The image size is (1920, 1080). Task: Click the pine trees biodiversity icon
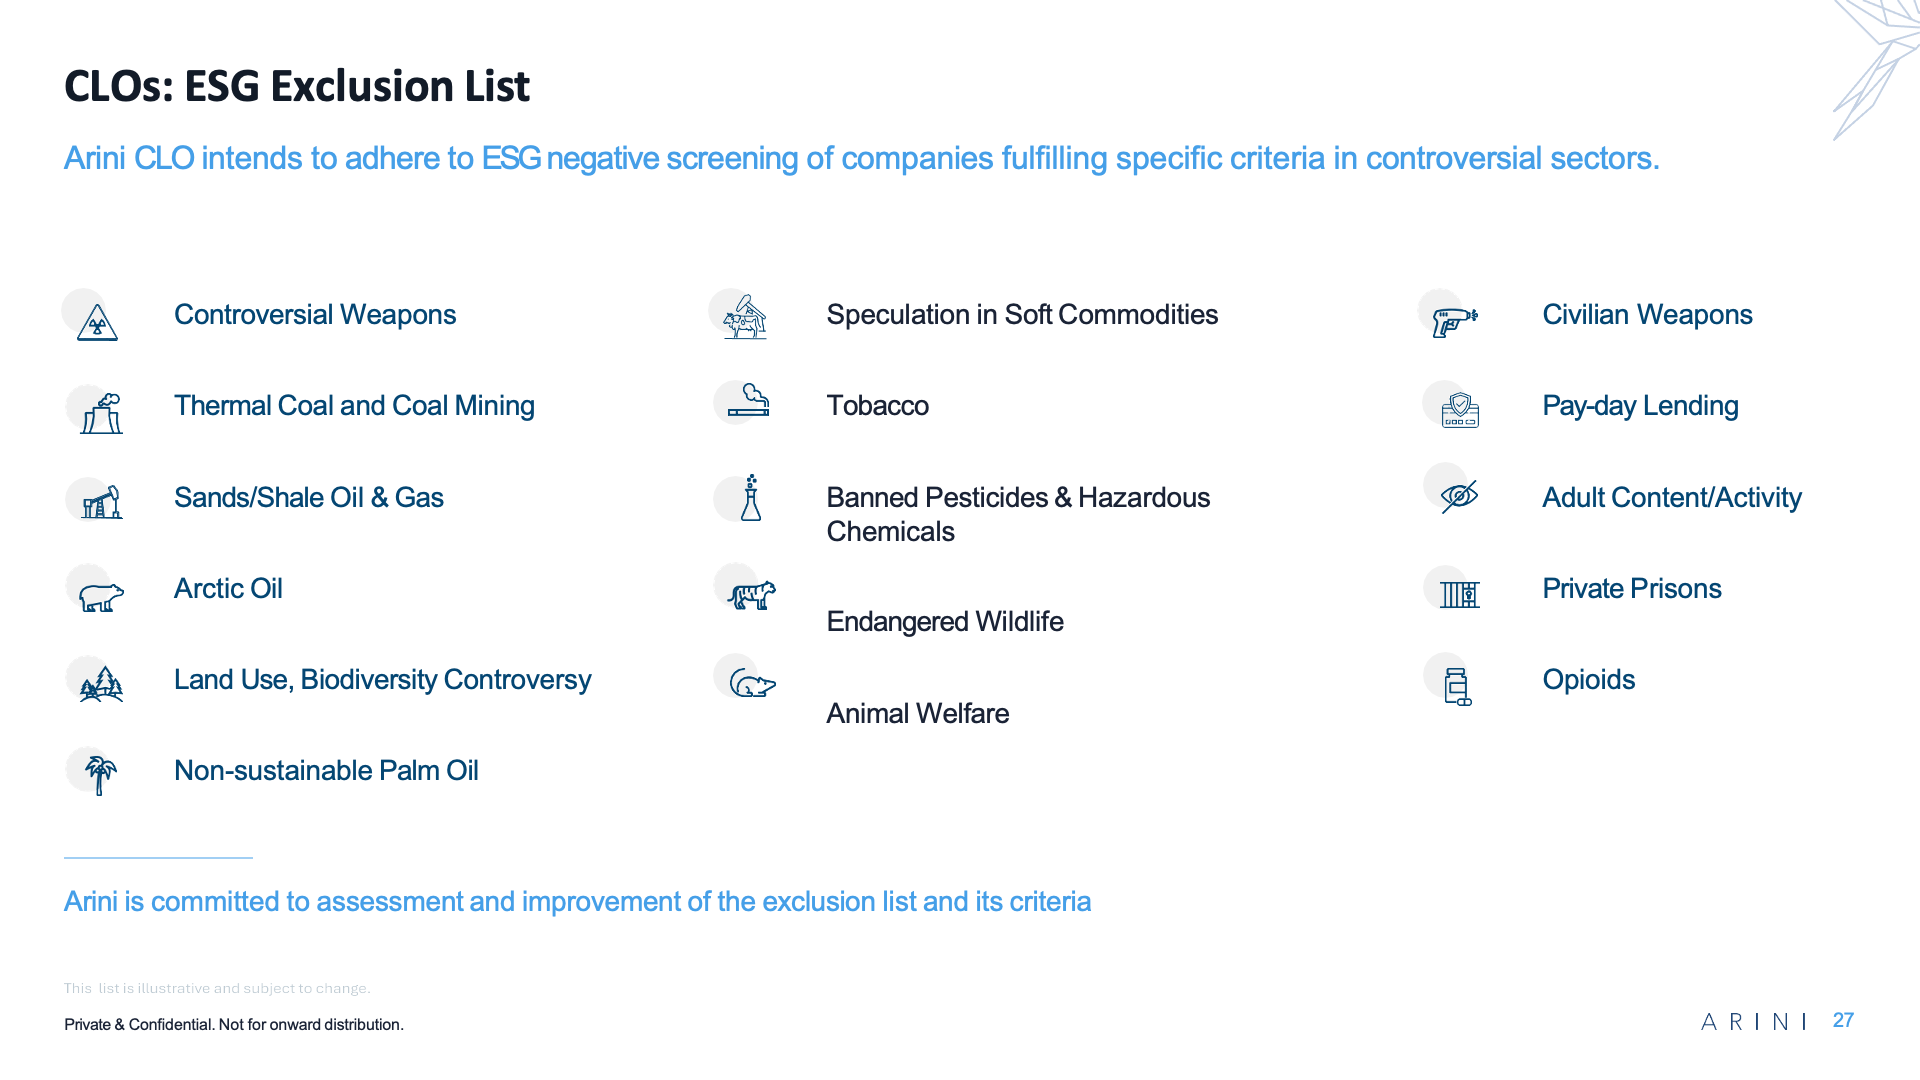(x=101, y=684)
